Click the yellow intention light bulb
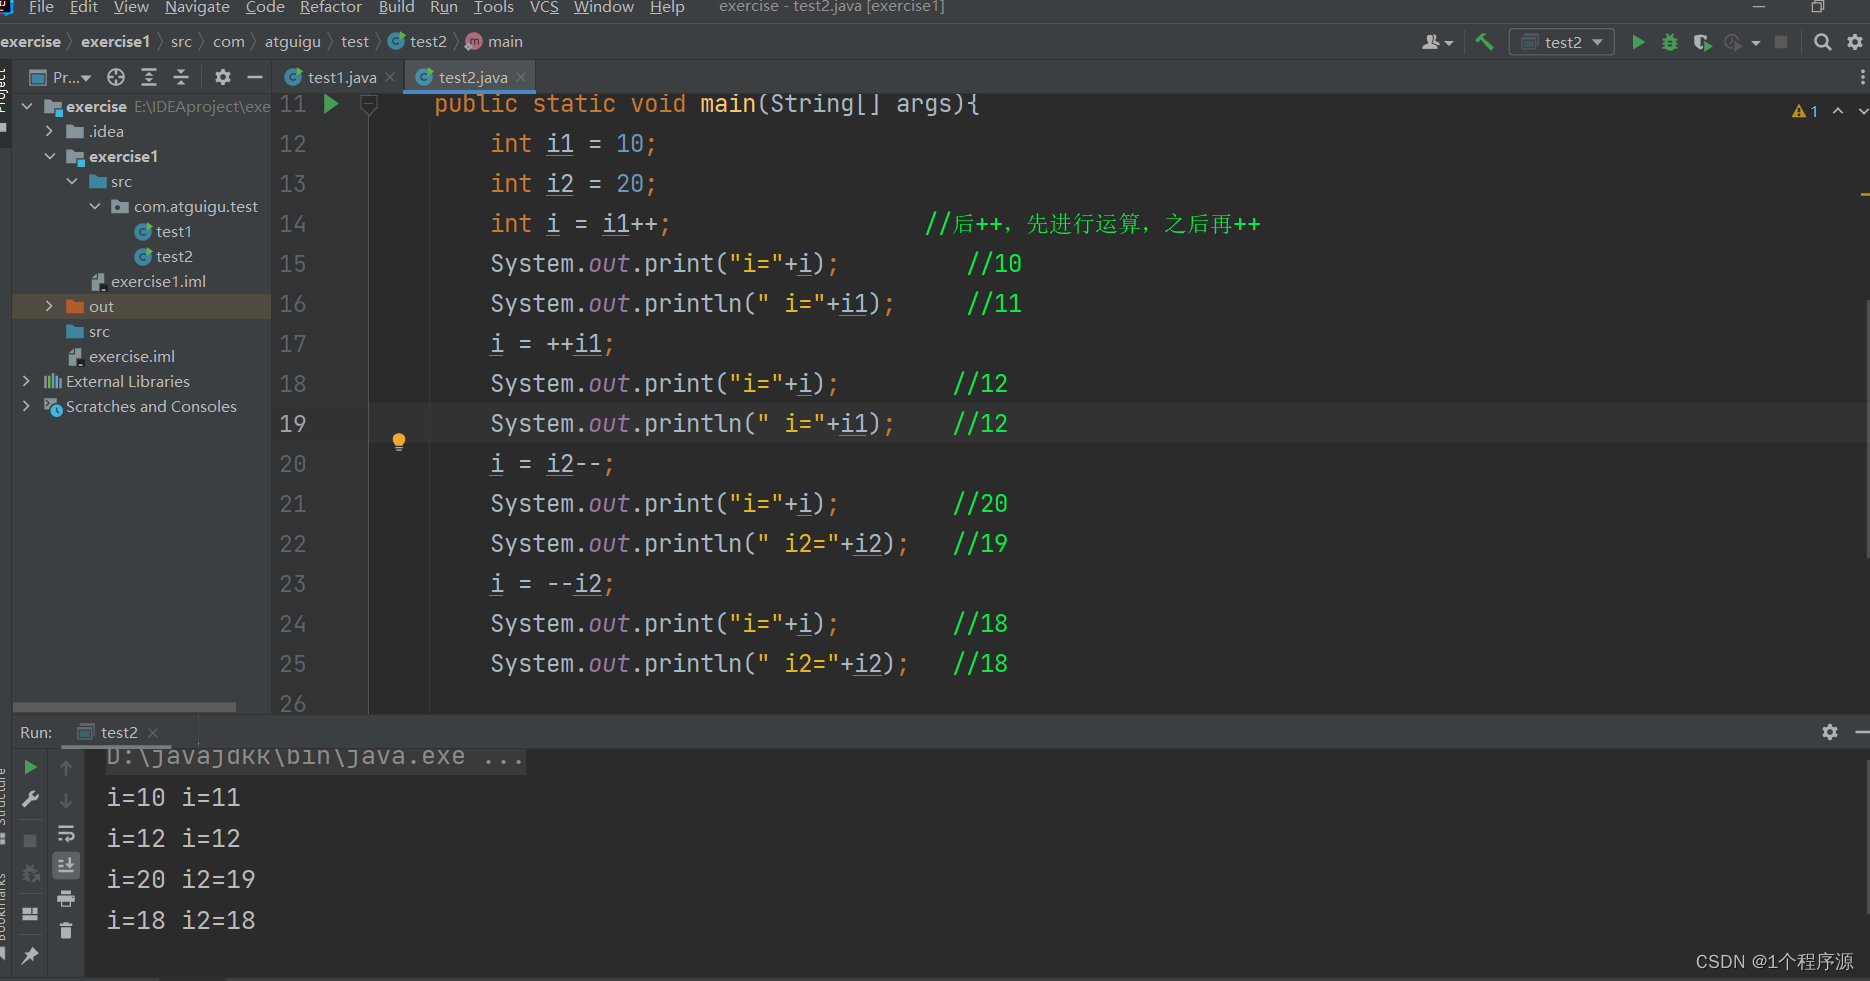This screenshot has width=1870, height=981. 399,441
